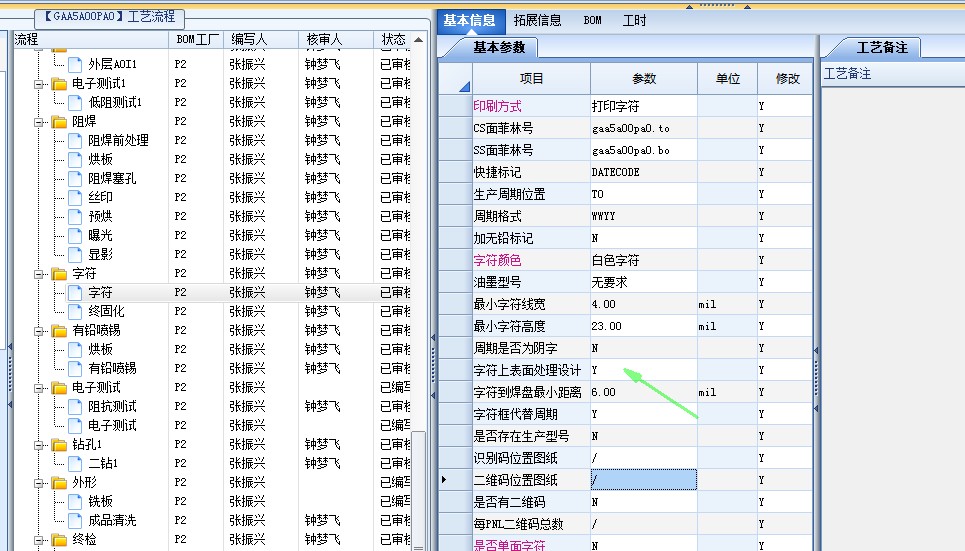The image size is (965, 551).
Task: Click 油墨型号 value 无要求
Action: coord(610,282)
